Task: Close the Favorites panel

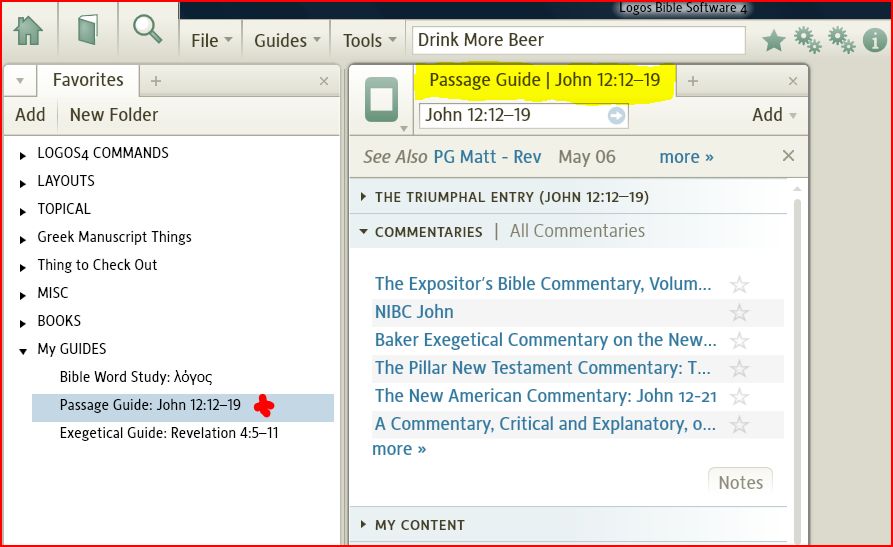Action: pyautogui.click(x=323, y=81)
